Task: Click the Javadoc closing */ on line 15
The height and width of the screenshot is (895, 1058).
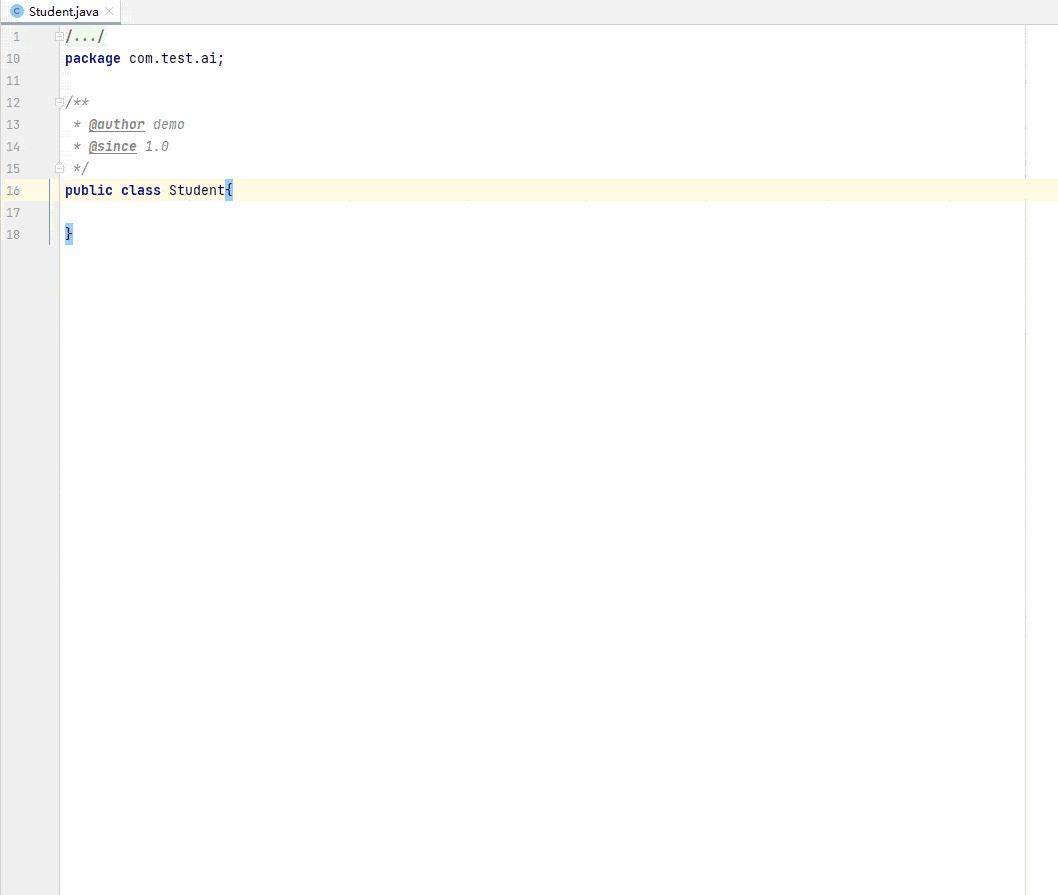Action: (x=81, y=168)
